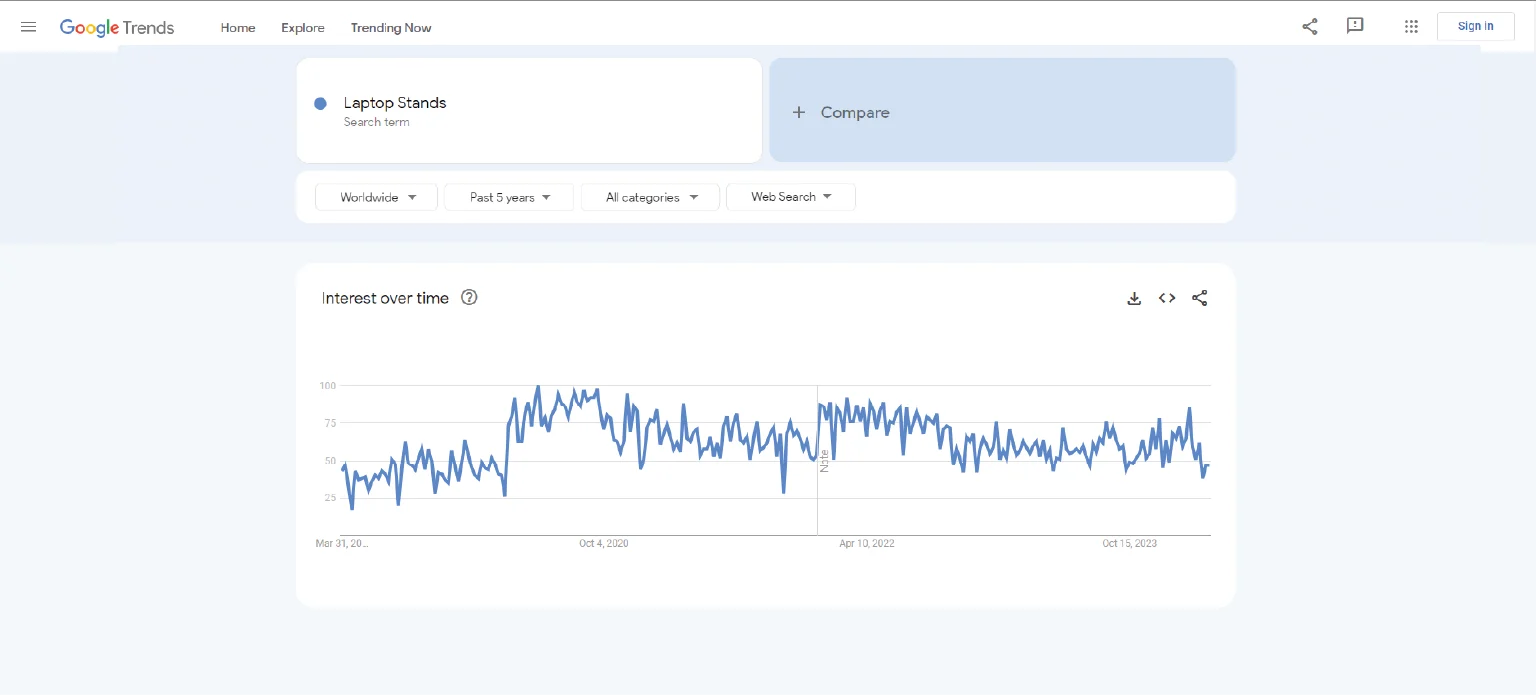1536x696 pixels.
Task: Expand the All categories dropdown
Action: tap(650, 197)
